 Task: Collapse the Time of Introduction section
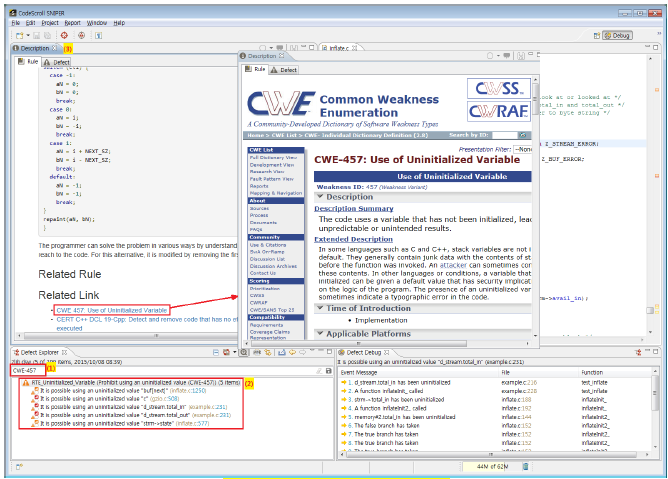[320, 308]
